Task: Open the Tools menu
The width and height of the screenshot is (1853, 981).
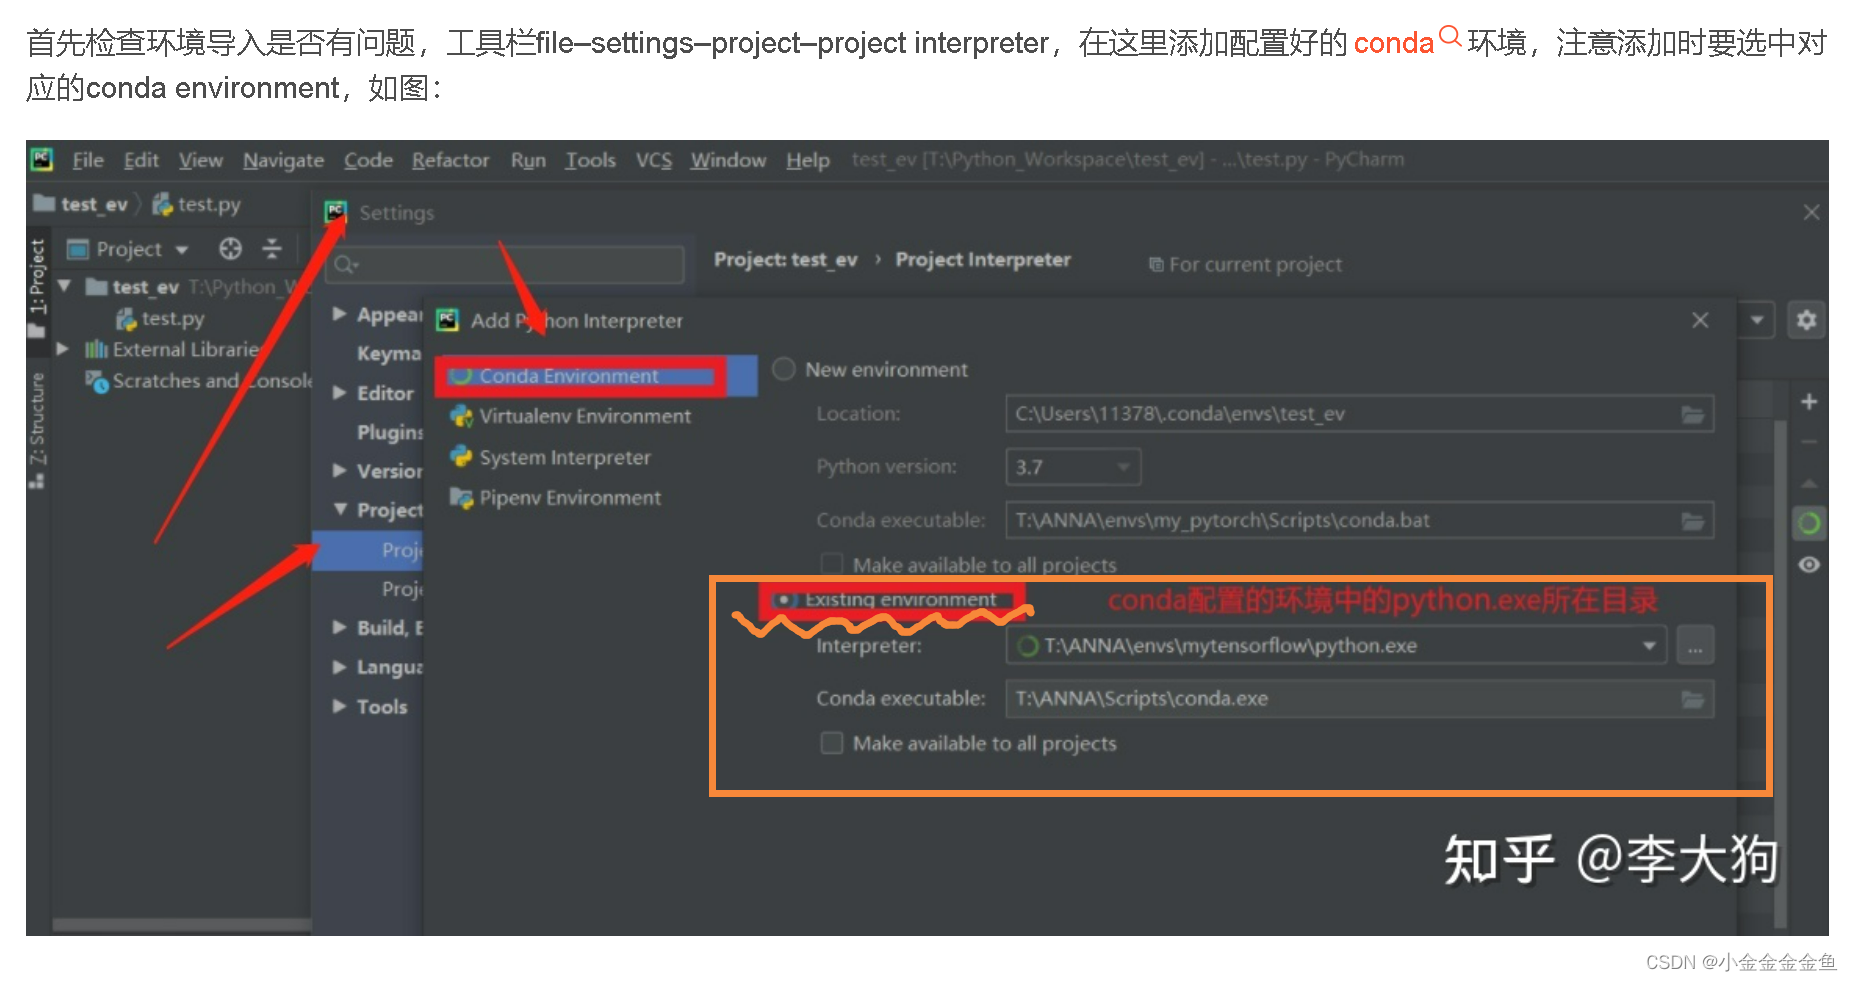Action: (590, 160)
